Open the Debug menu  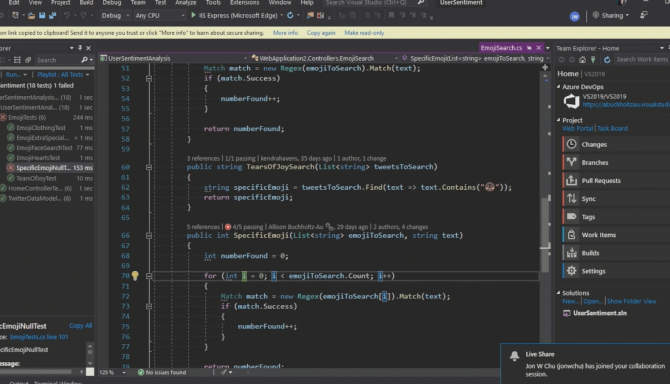coord(112,3)
